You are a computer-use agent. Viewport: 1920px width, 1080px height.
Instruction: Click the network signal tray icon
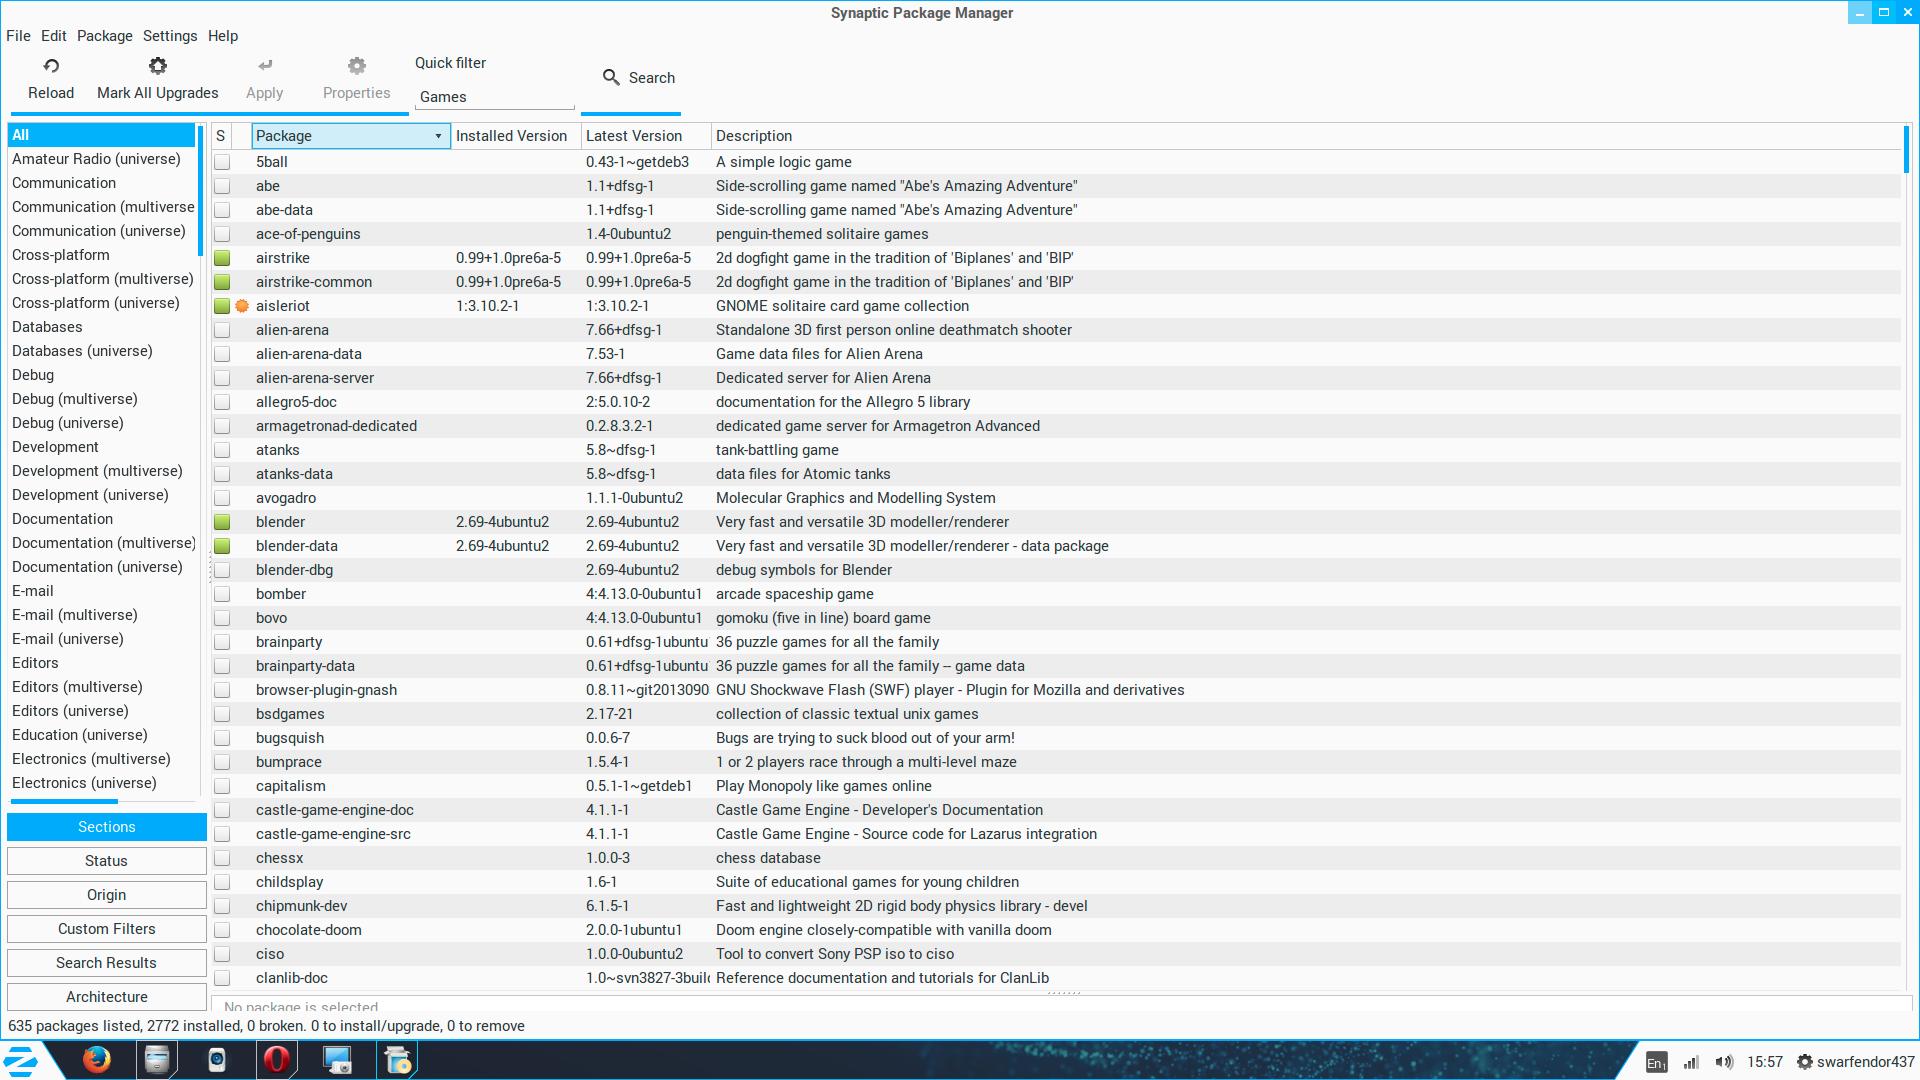coord(1691,1062)
